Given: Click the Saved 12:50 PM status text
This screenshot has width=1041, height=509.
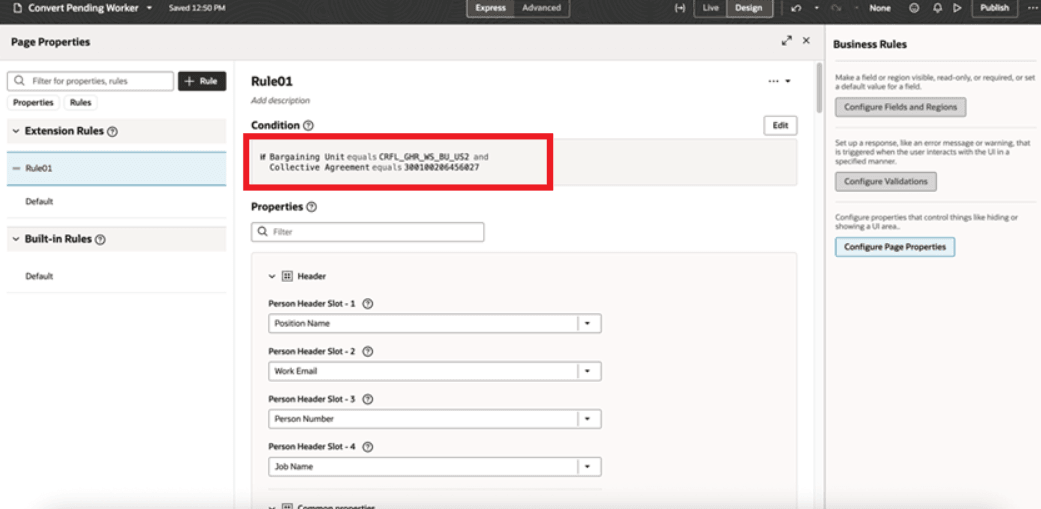Looking at the screenshot, I should click(x=197, y=8).
